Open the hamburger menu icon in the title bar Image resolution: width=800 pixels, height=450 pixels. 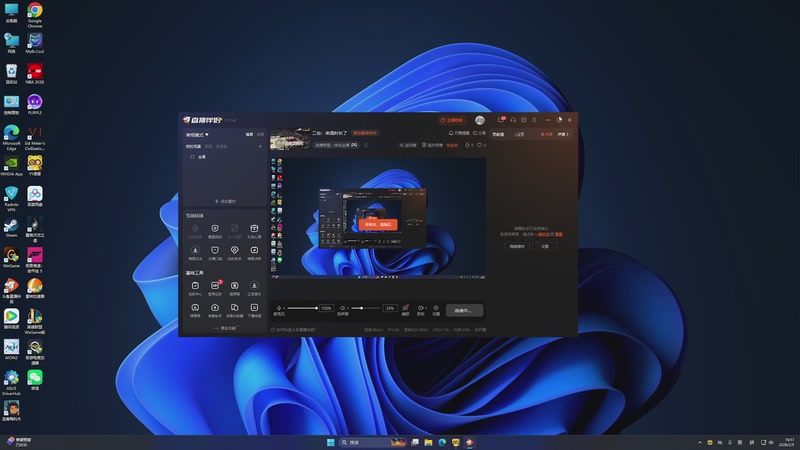534,120
